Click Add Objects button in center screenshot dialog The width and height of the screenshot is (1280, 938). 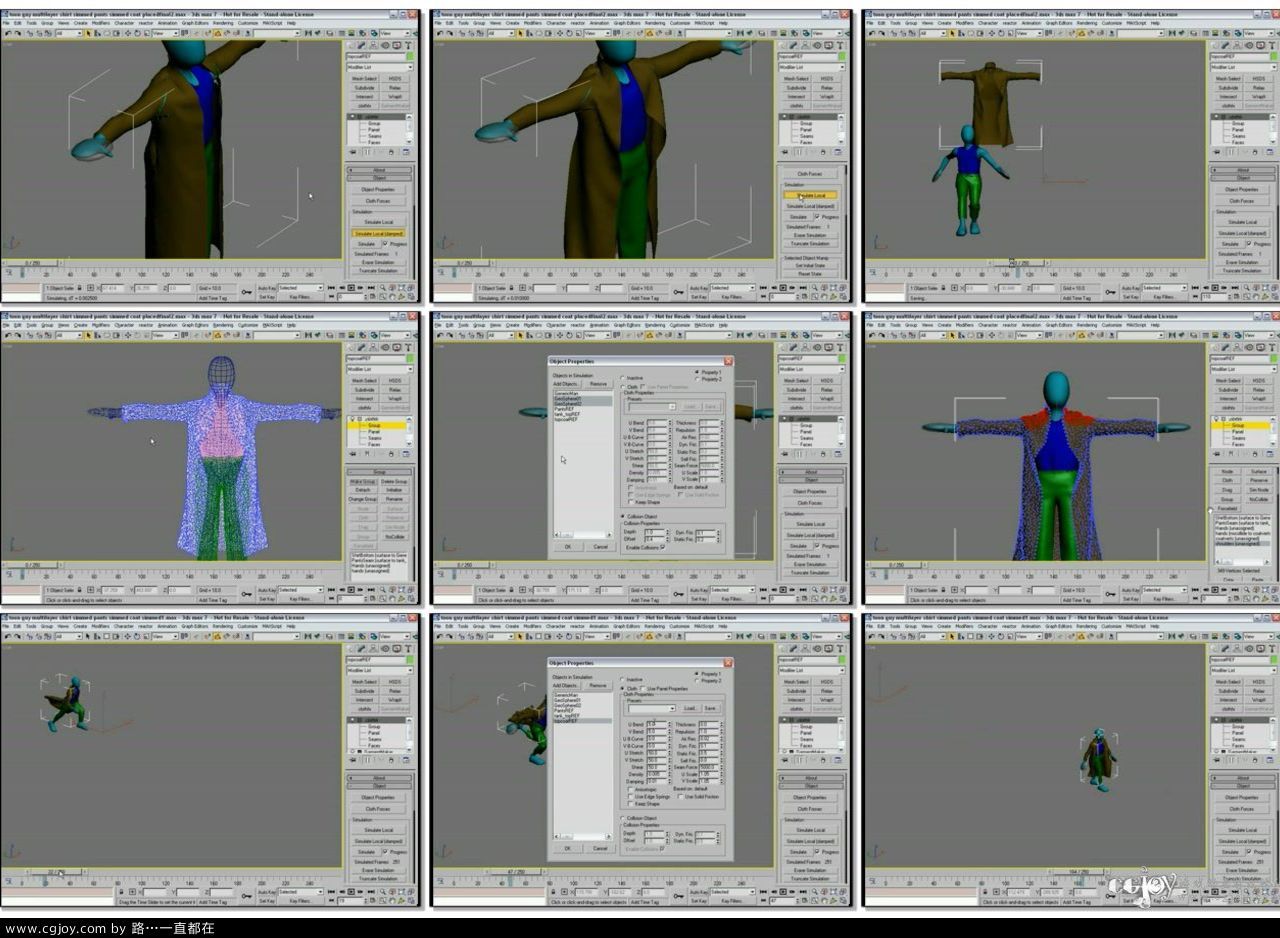click(565, 384)
